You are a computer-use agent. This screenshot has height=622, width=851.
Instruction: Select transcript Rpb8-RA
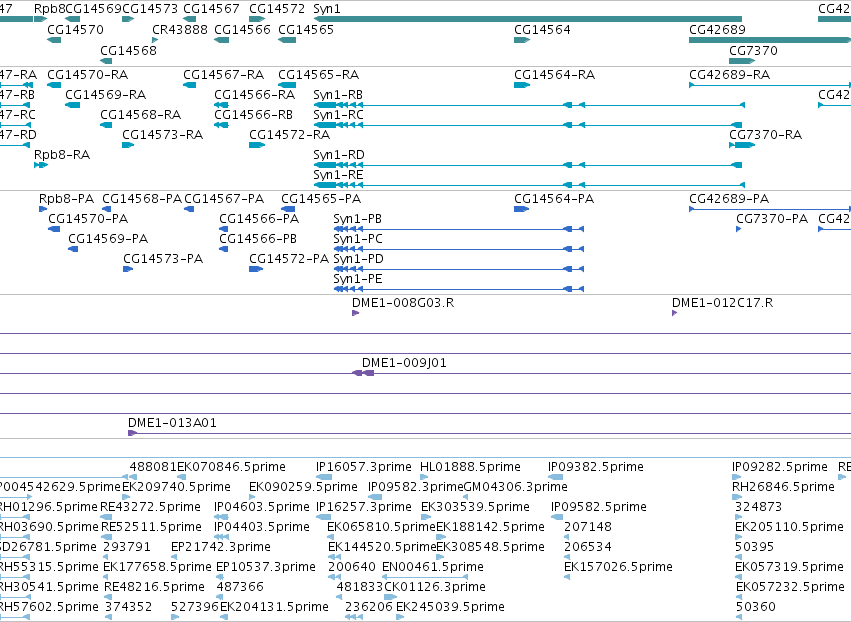tap(41, 164)
